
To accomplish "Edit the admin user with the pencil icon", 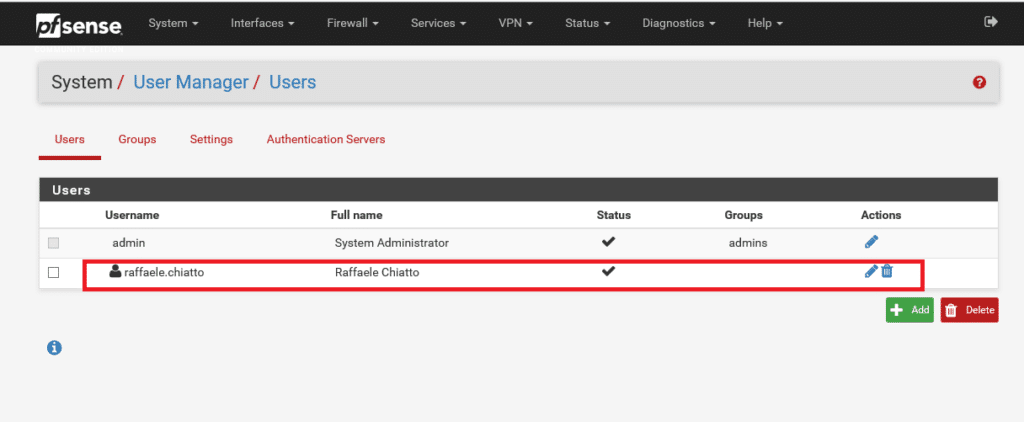I will [871, 242].
